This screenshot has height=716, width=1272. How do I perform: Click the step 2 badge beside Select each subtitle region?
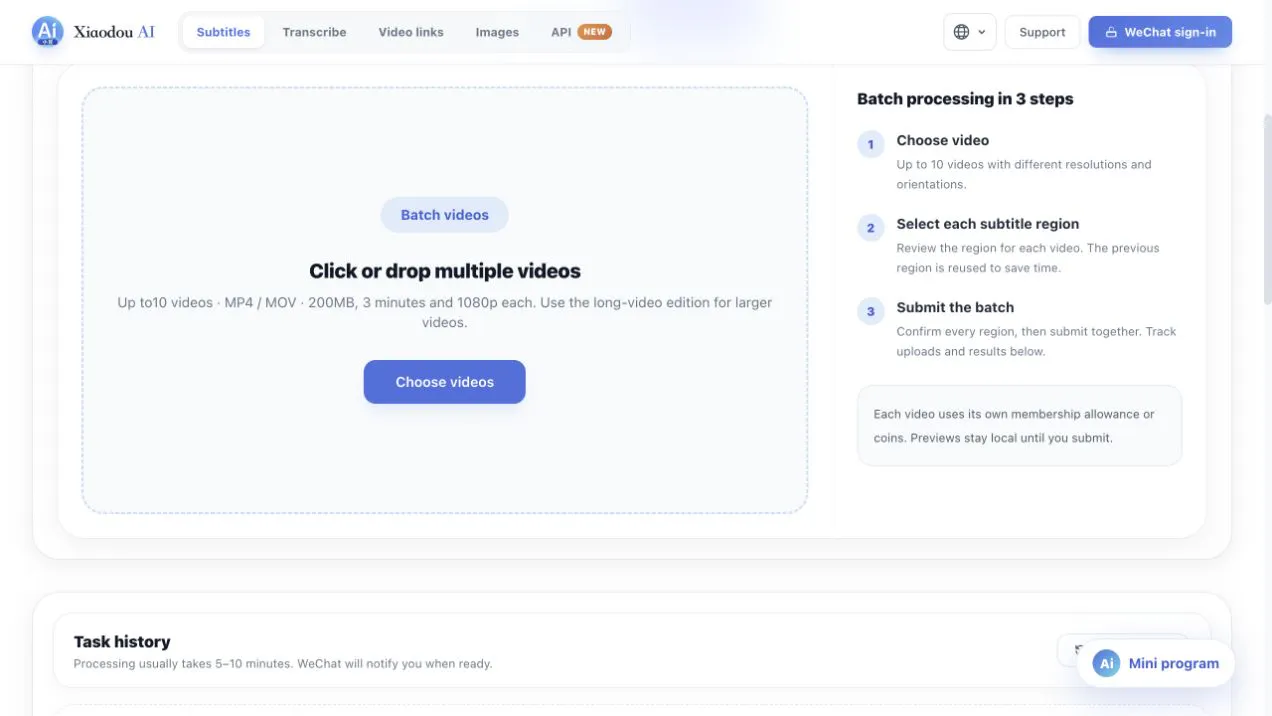870,228
